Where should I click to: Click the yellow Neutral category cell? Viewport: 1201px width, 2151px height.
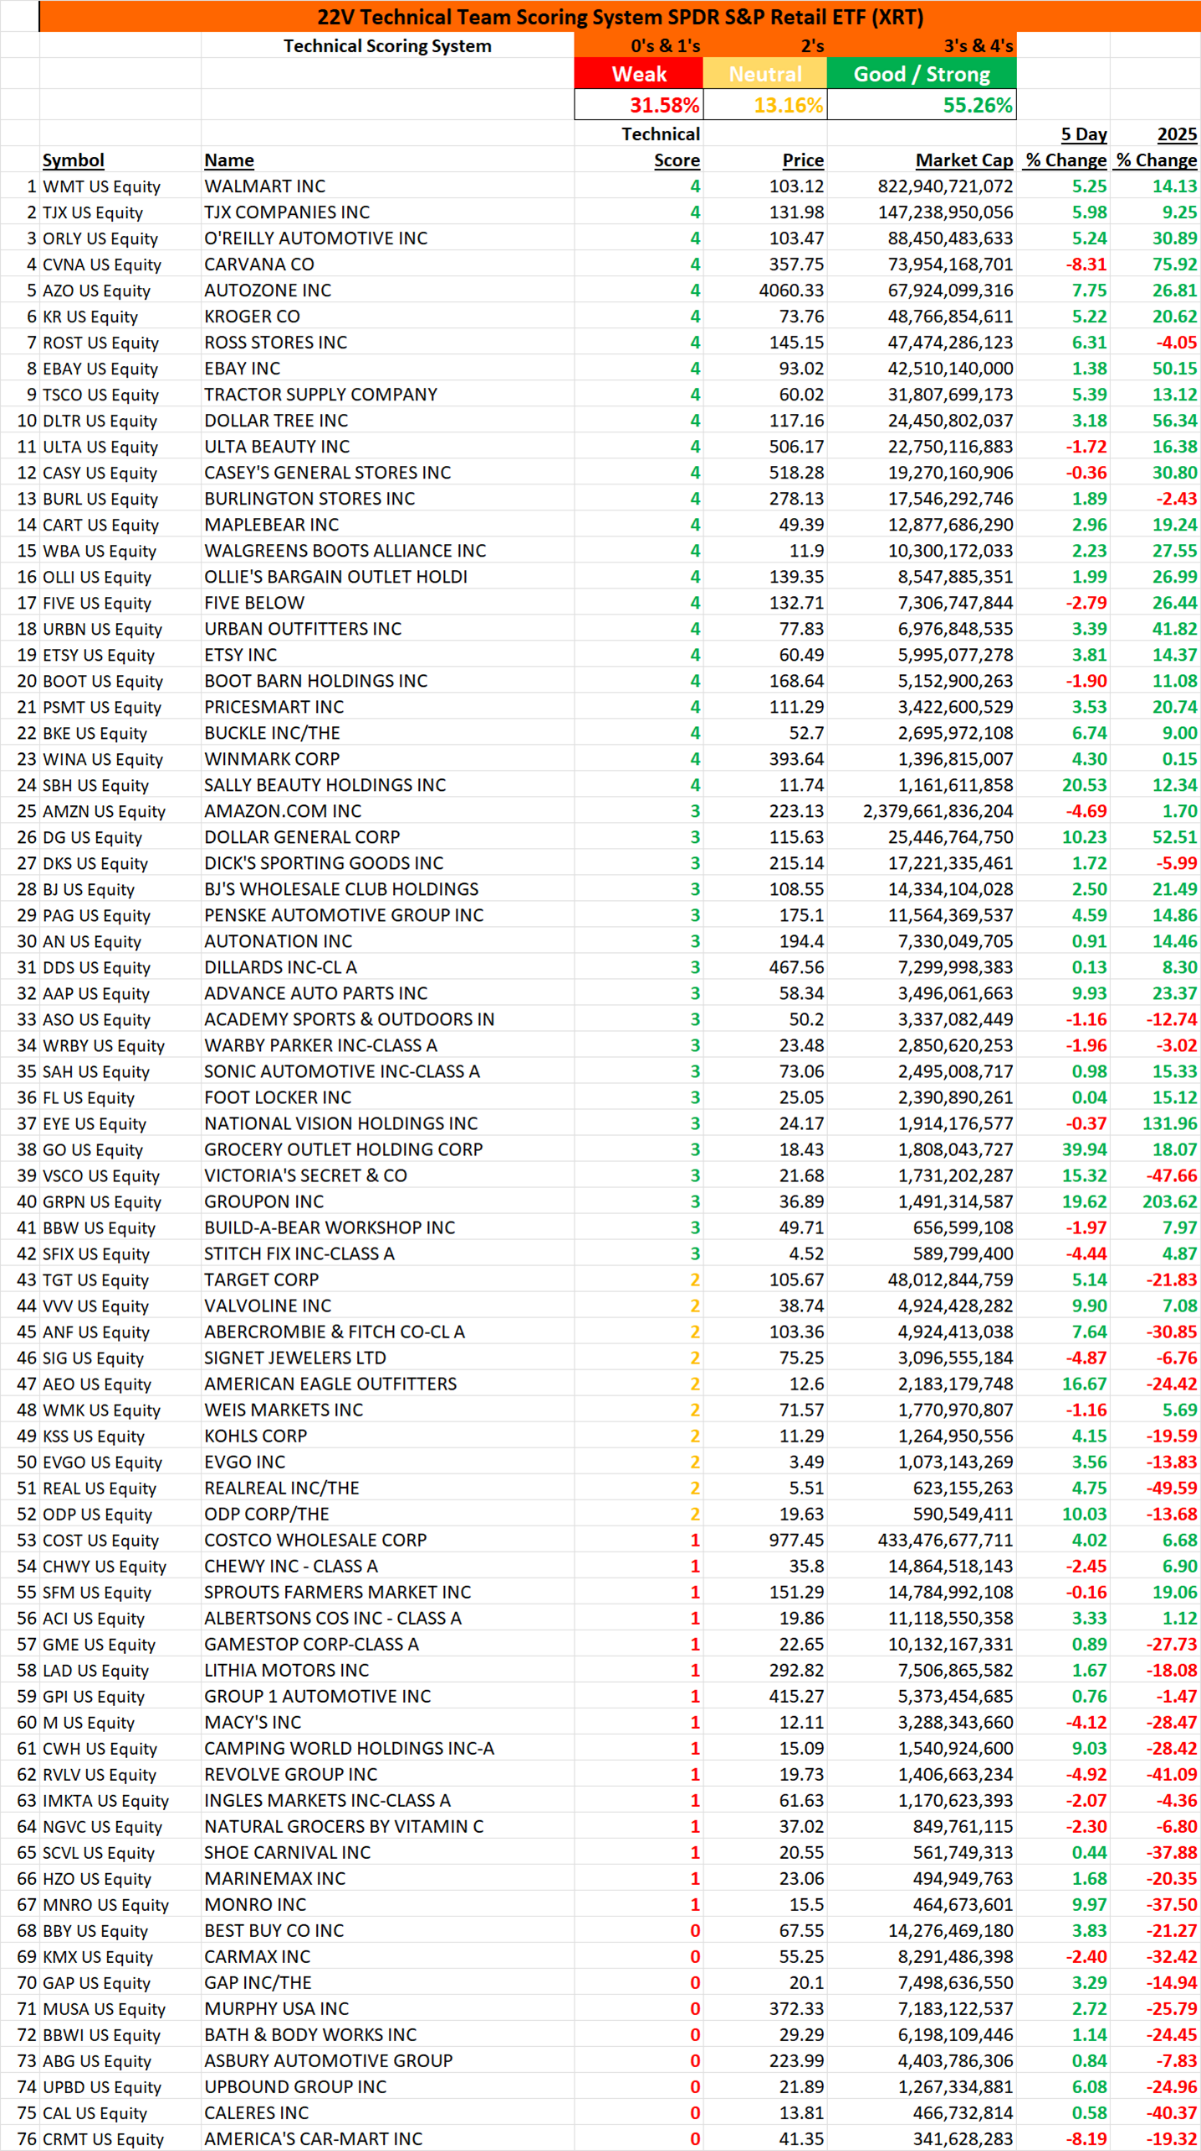coord(765,74)
